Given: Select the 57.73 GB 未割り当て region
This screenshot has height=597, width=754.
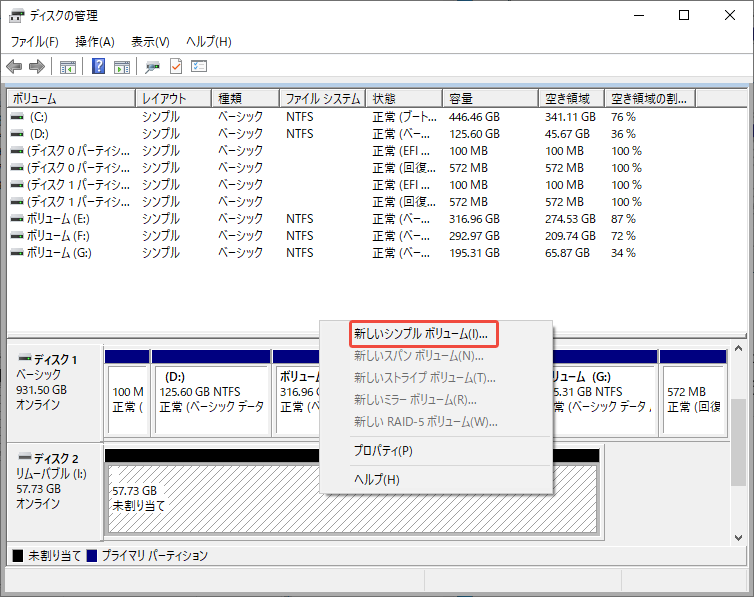Looking at the screenshot, I should click(x=214, y=498).
